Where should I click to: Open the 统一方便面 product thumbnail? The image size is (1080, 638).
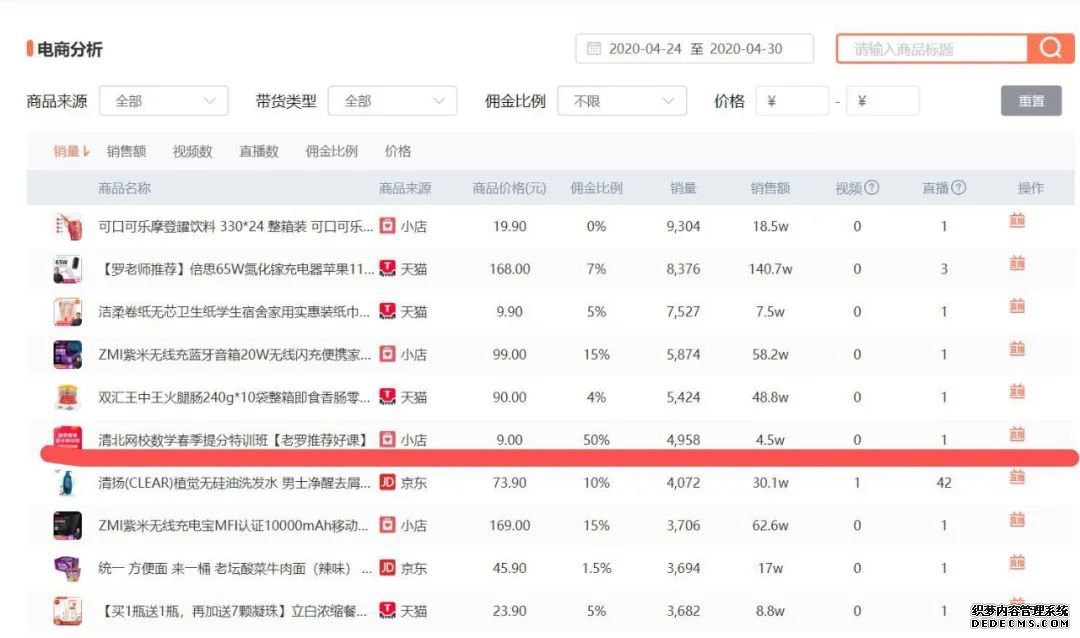tap(68, 568)
